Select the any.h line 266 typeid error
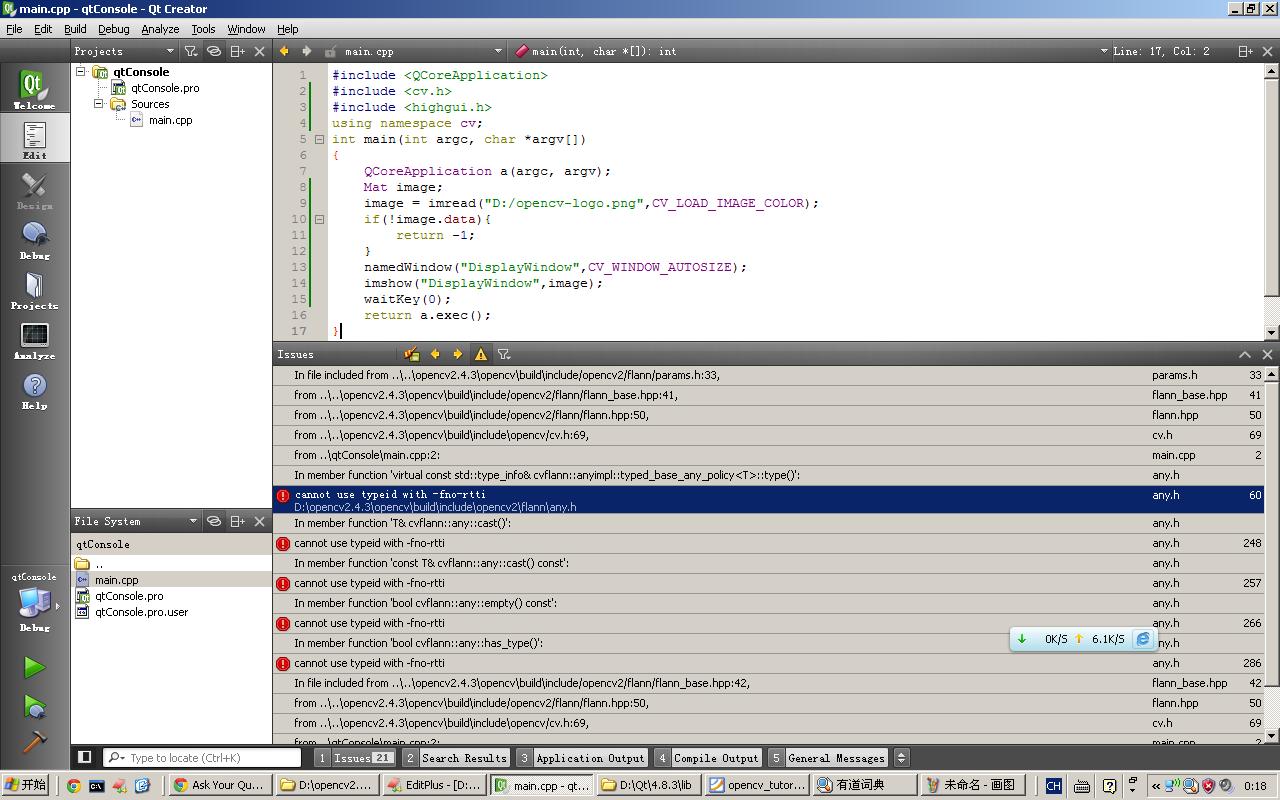 pyautogui.click(x=769, y=623)
